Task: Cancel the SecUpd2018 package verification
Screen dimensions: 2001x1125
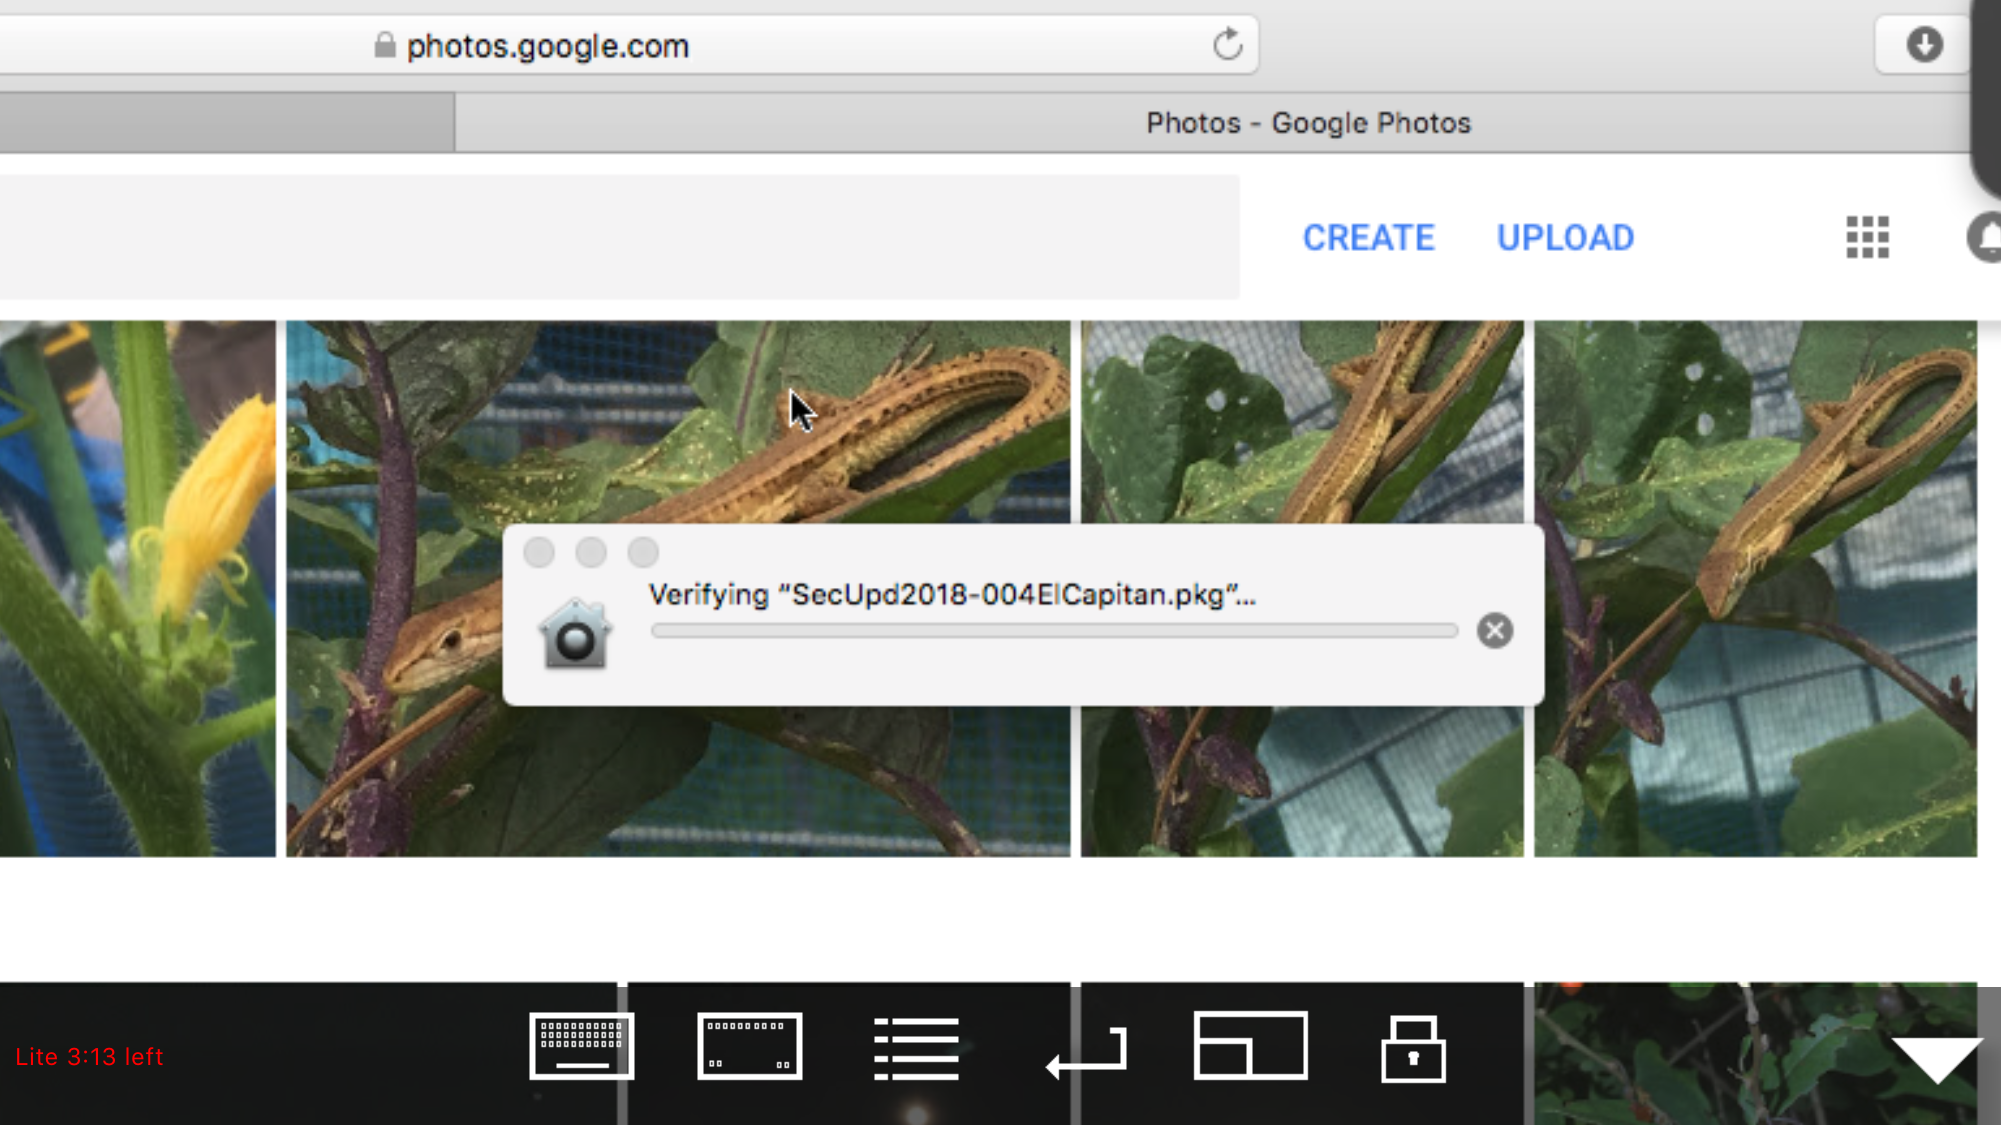Action: 1494,631
